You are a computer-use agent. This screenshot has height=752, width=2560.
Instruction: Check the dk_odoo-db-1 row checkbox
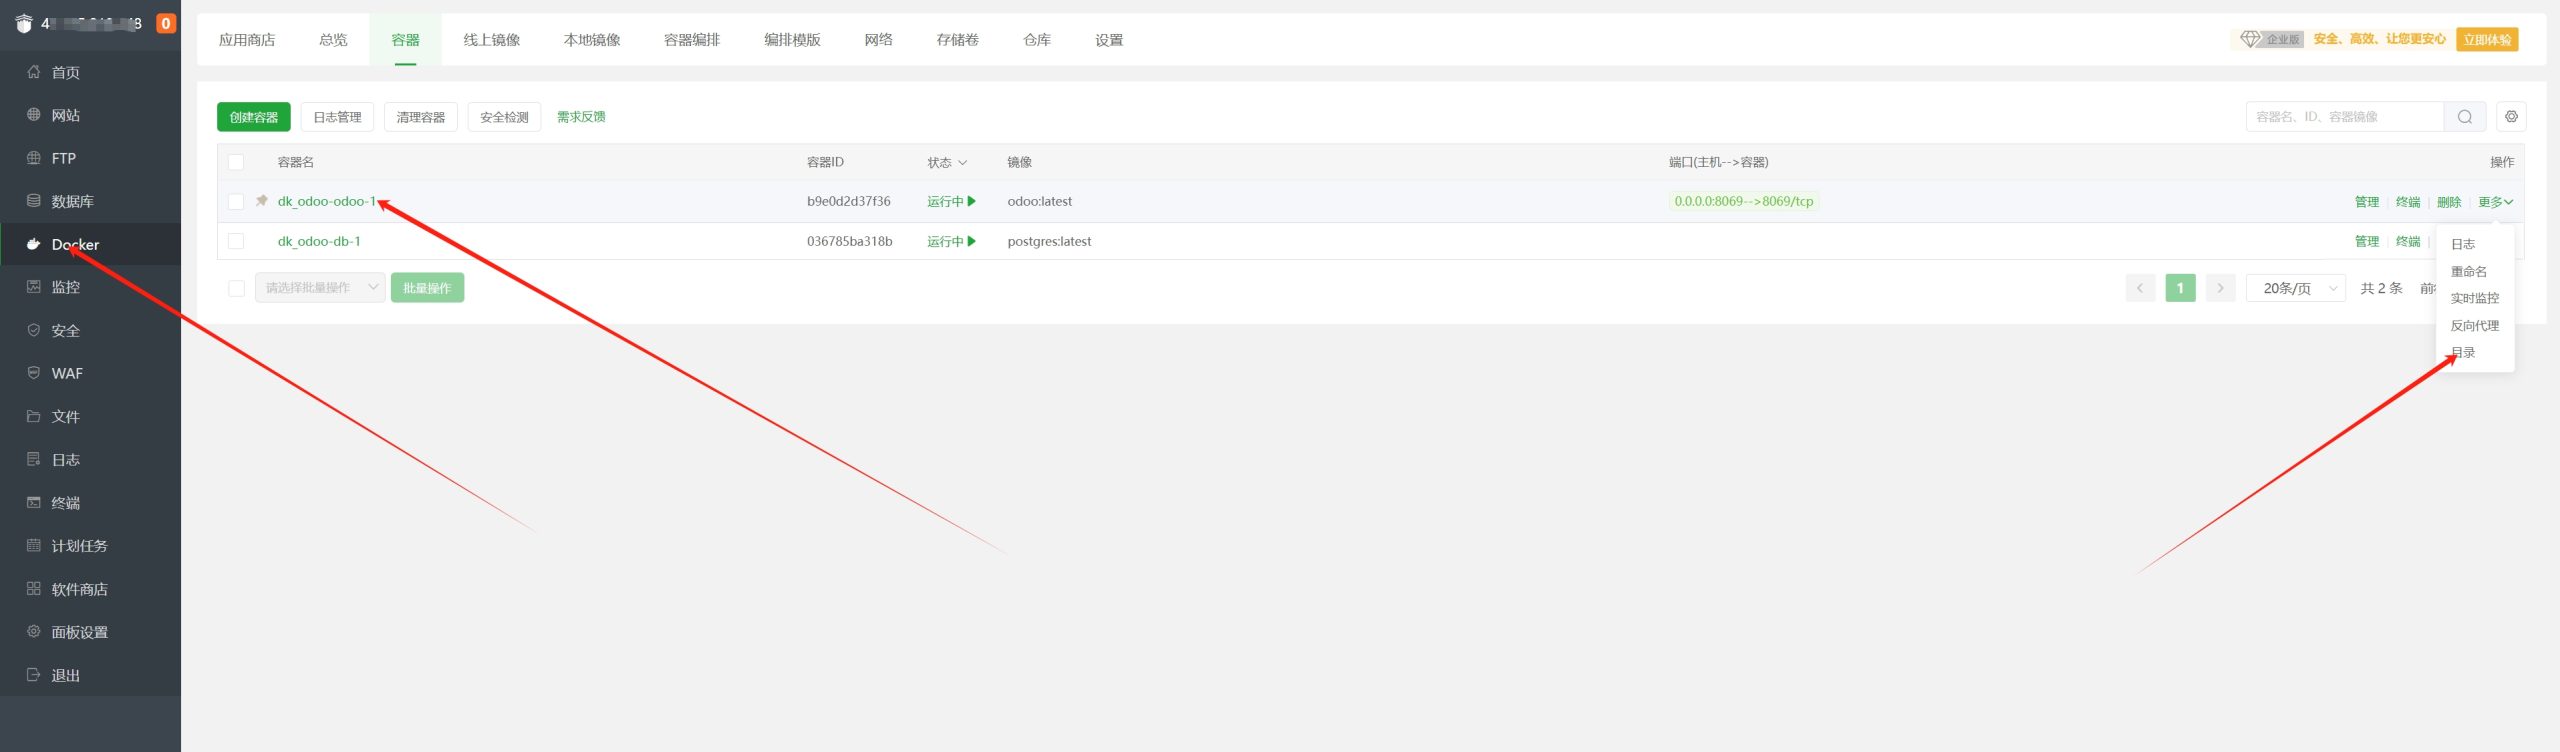tap(236, 241)
